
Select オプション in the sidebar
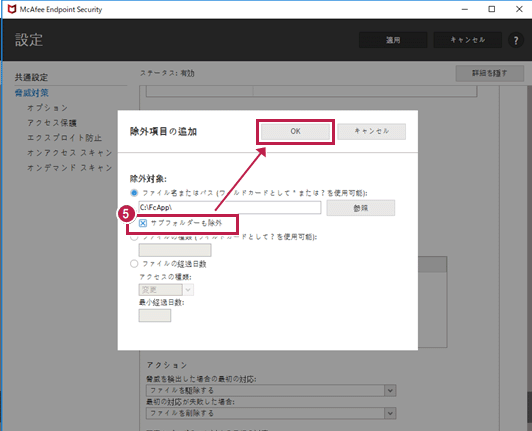(48, 108)
